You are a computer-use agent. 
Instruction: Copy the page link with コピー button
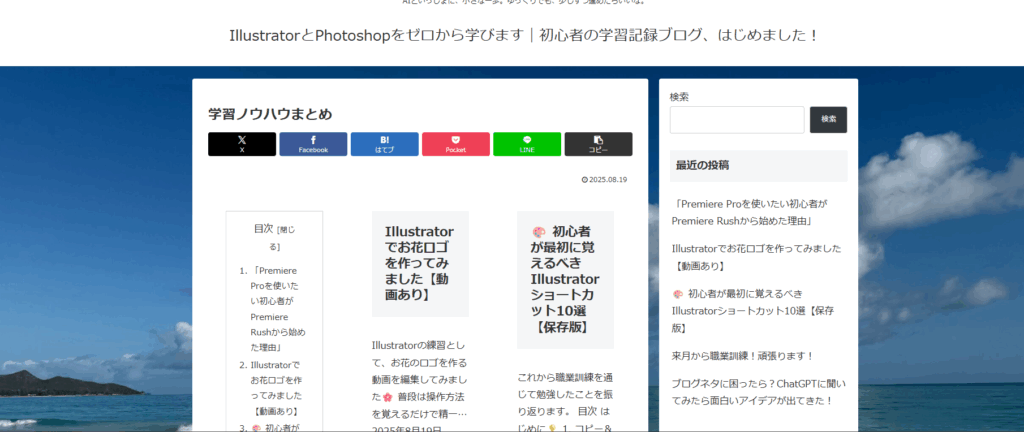[x=598, y=144]
